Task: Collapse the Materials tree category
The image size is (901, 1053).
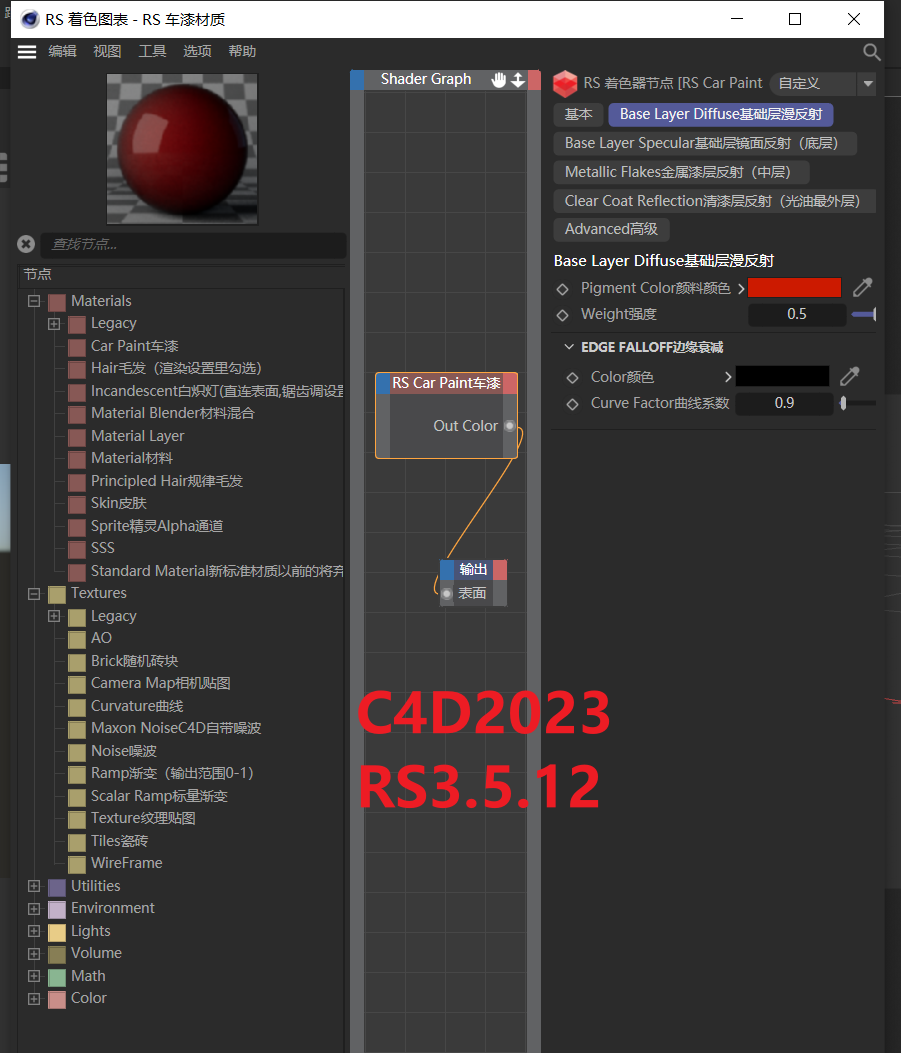Action: [x=34, y=301]
